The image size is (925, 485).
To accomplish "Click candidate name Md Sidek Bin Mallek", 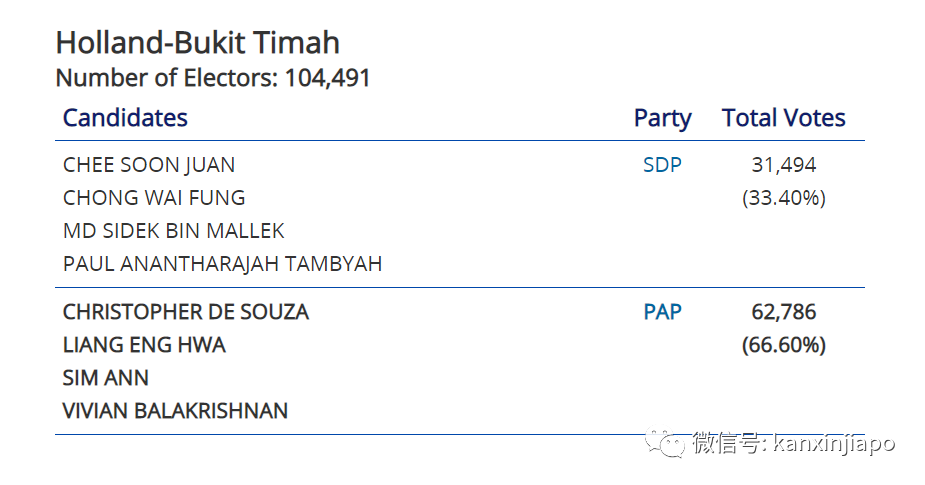I will point(174,231).
